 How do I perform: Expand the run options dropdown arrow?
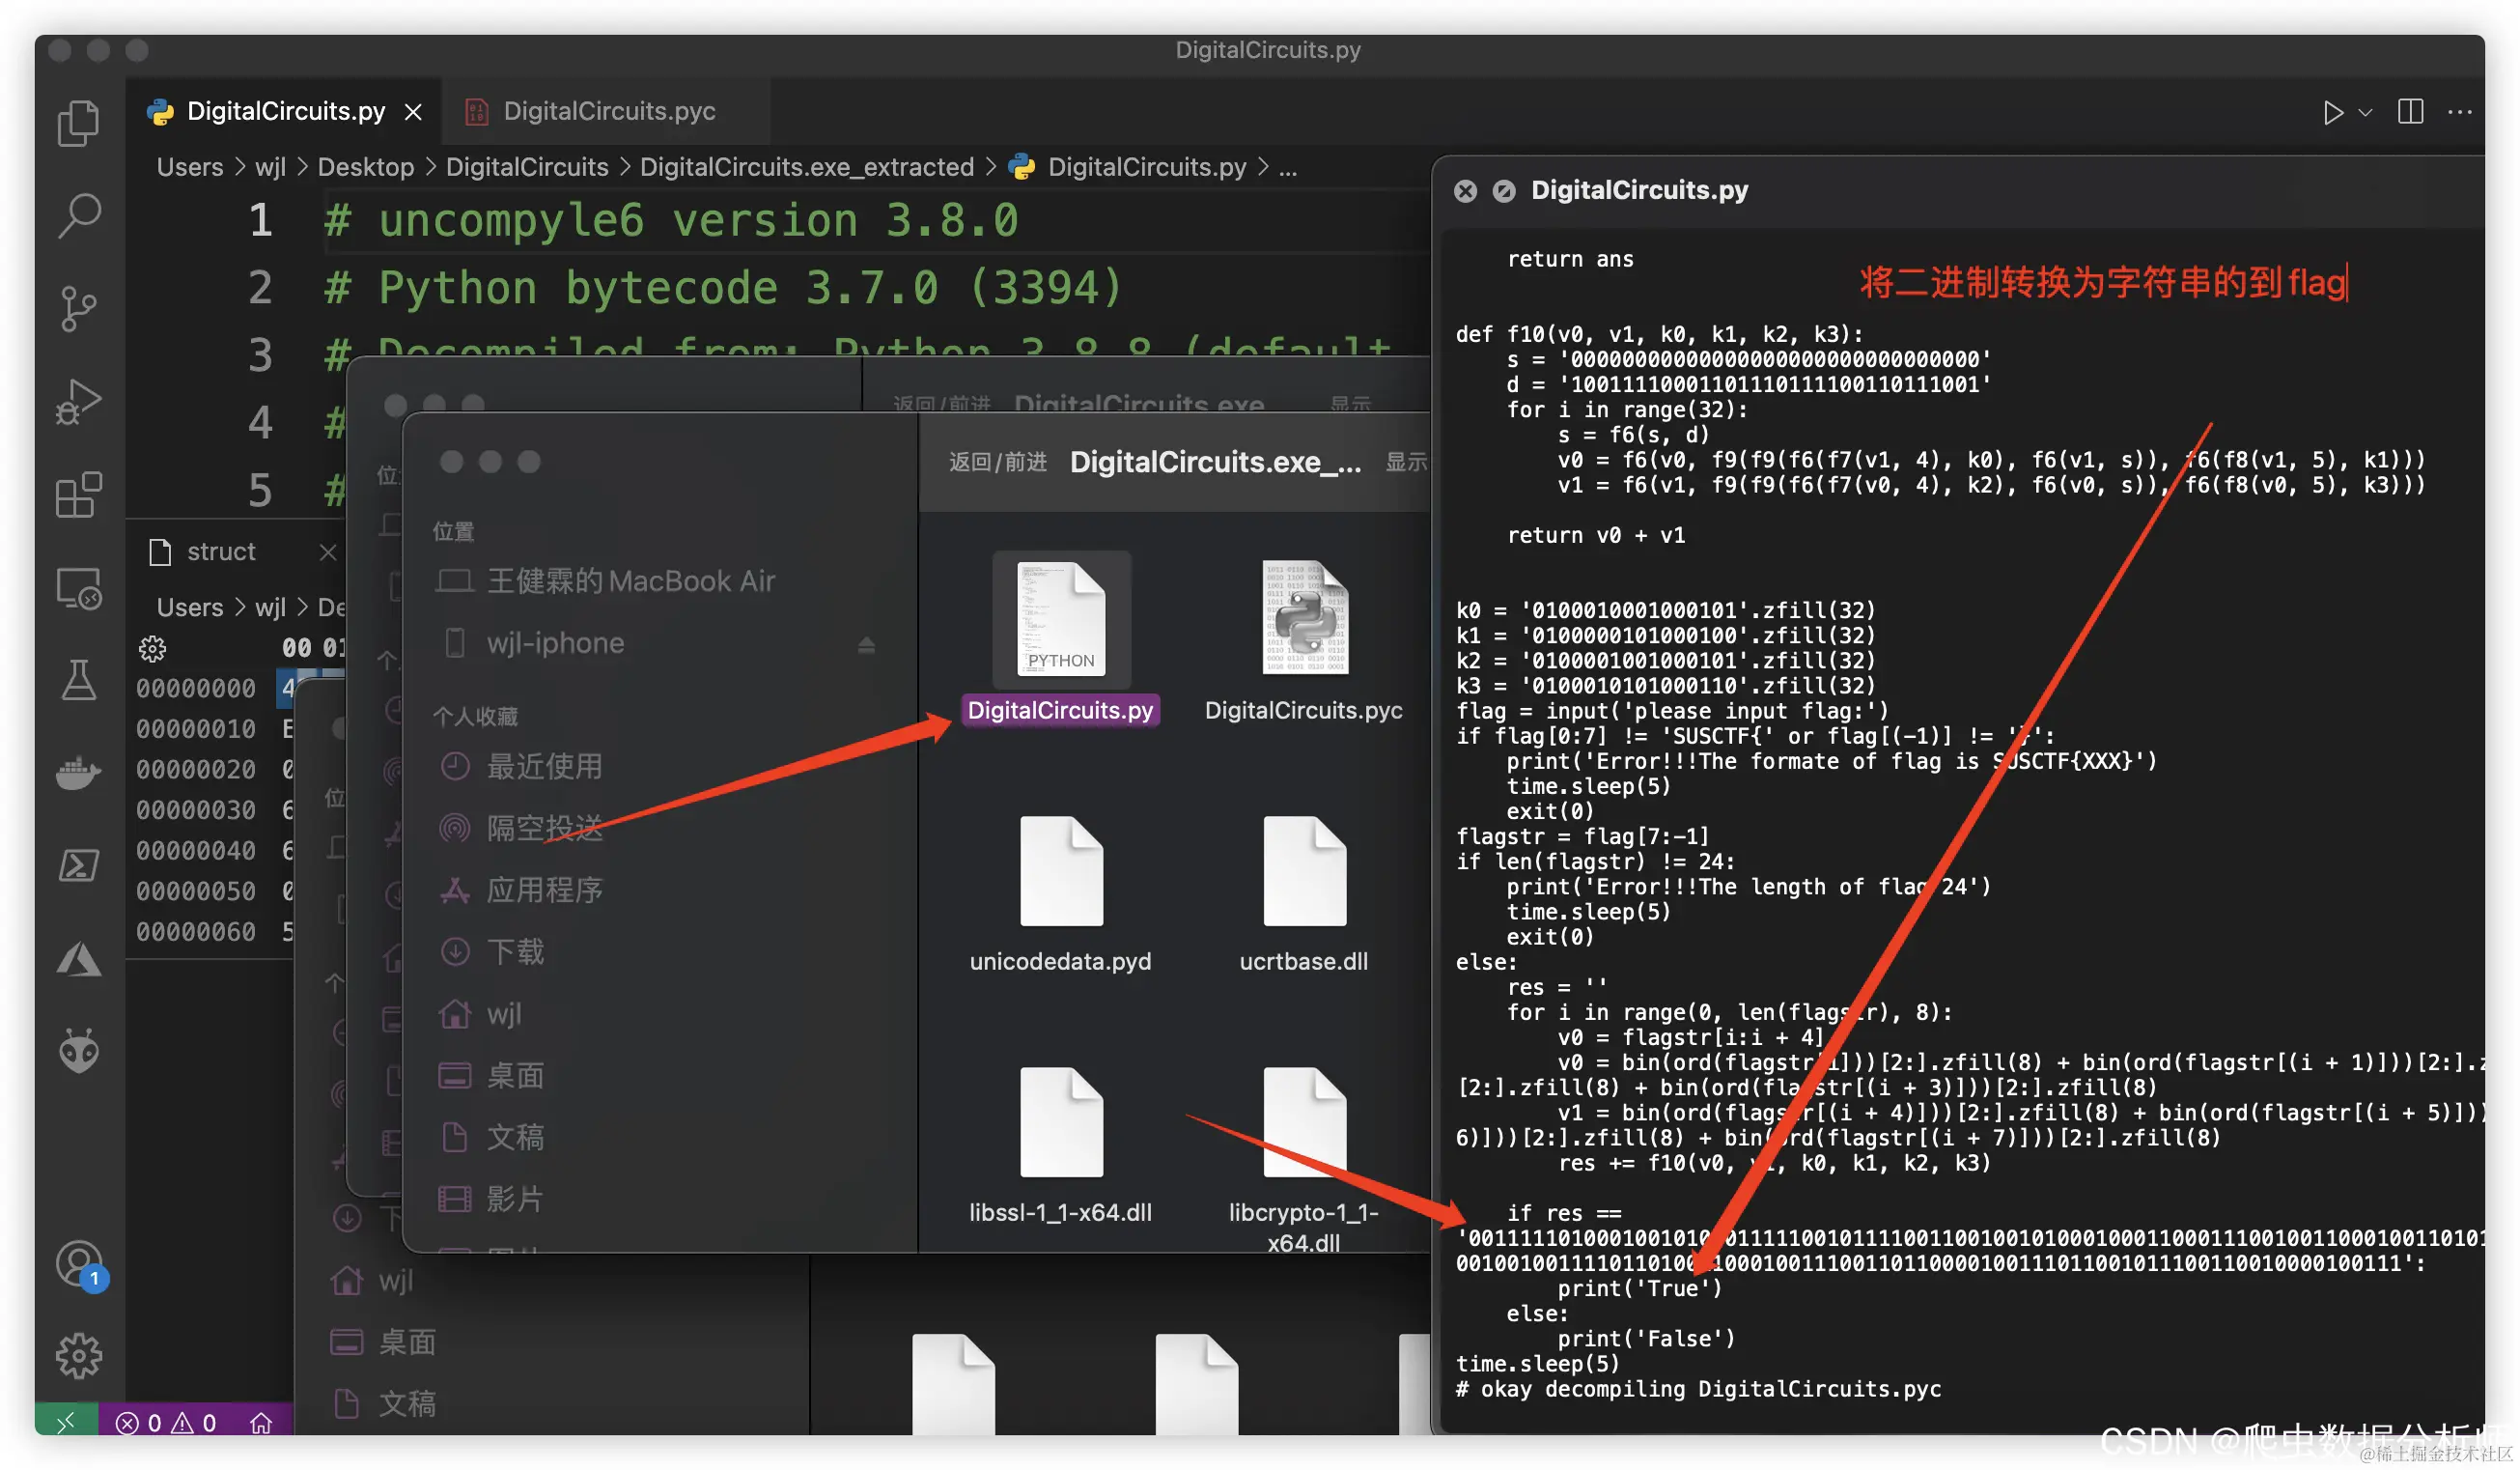pyautogui.click(x=2366, y=112)
